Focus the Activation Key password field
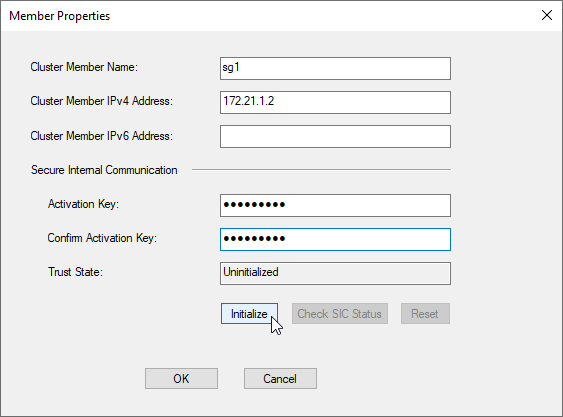 coord(335,205)
